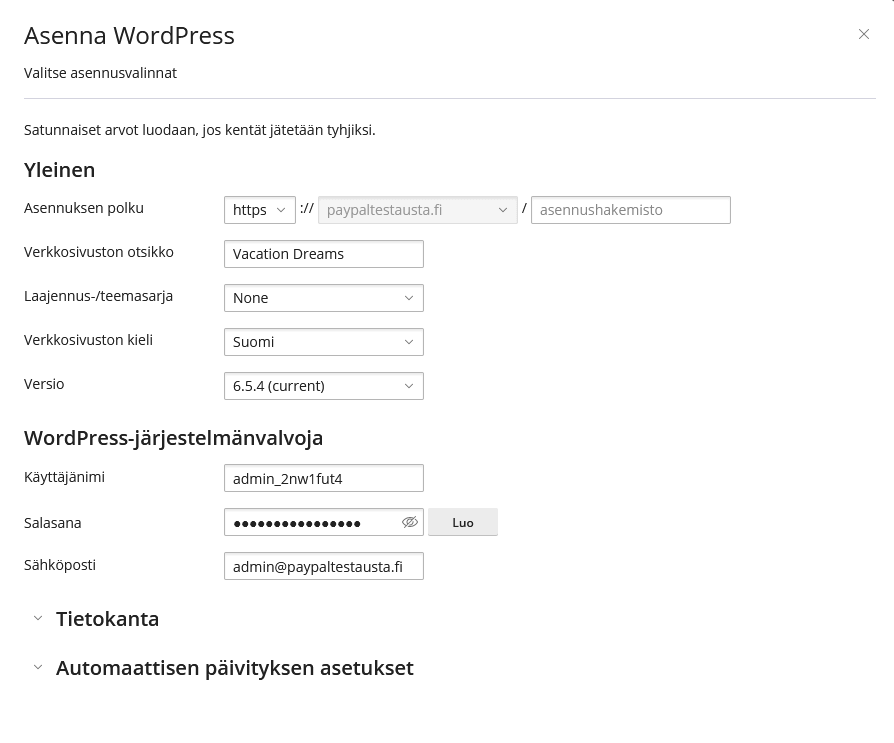Click the Käyttäjänimi field with admin_2nw1fut4

tap(323, 478)
